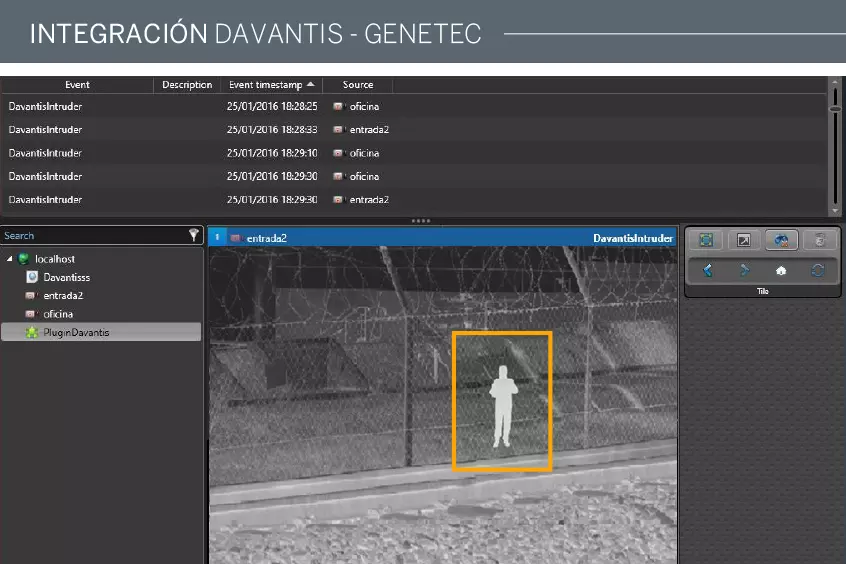The width and height of the screenshot is (846, 564).
Task: Select DavantisIntruder event at 18:29:10
Action: (x=413, y=153)
